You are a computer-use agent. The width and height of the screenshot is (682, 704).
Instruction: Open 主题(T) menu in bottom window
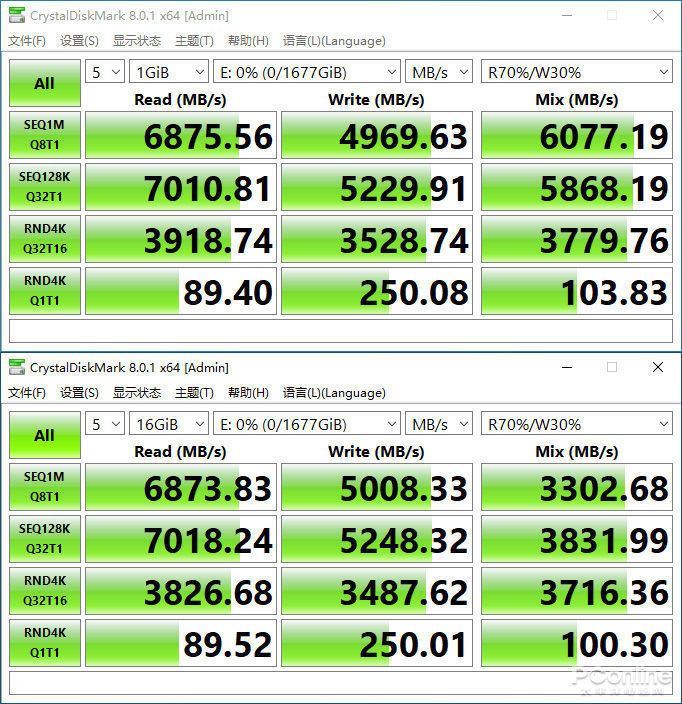click(194, 393)
